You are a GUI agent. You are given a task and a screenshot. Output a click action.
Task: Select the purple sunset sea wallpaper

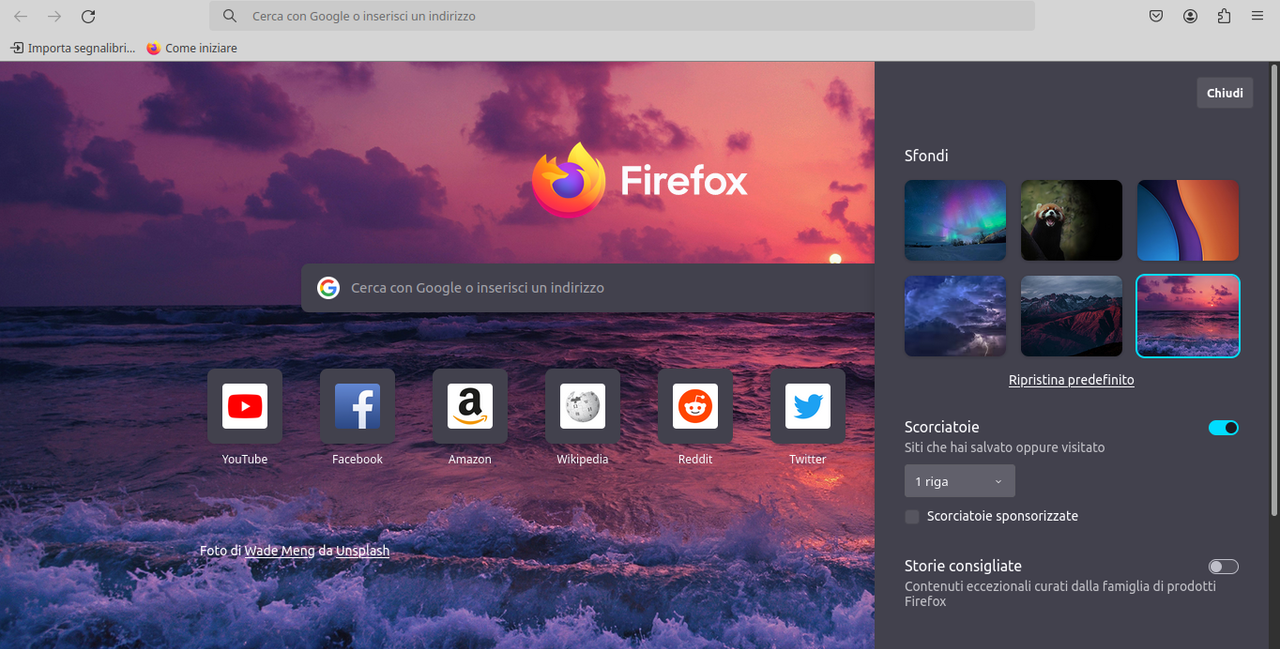pos(1188,316)
